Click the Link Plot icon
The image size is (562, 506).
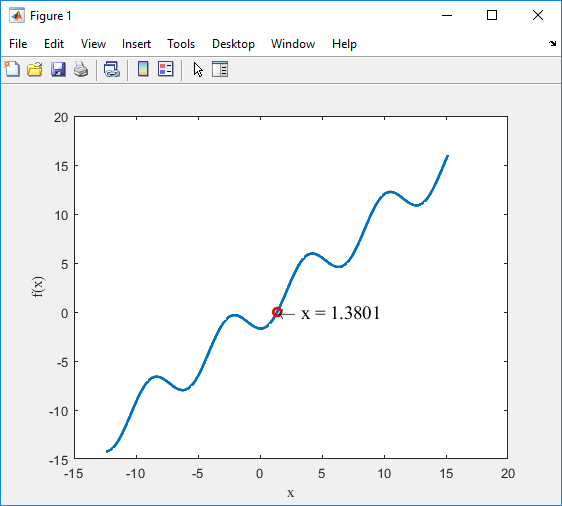(x=112, y=69)
